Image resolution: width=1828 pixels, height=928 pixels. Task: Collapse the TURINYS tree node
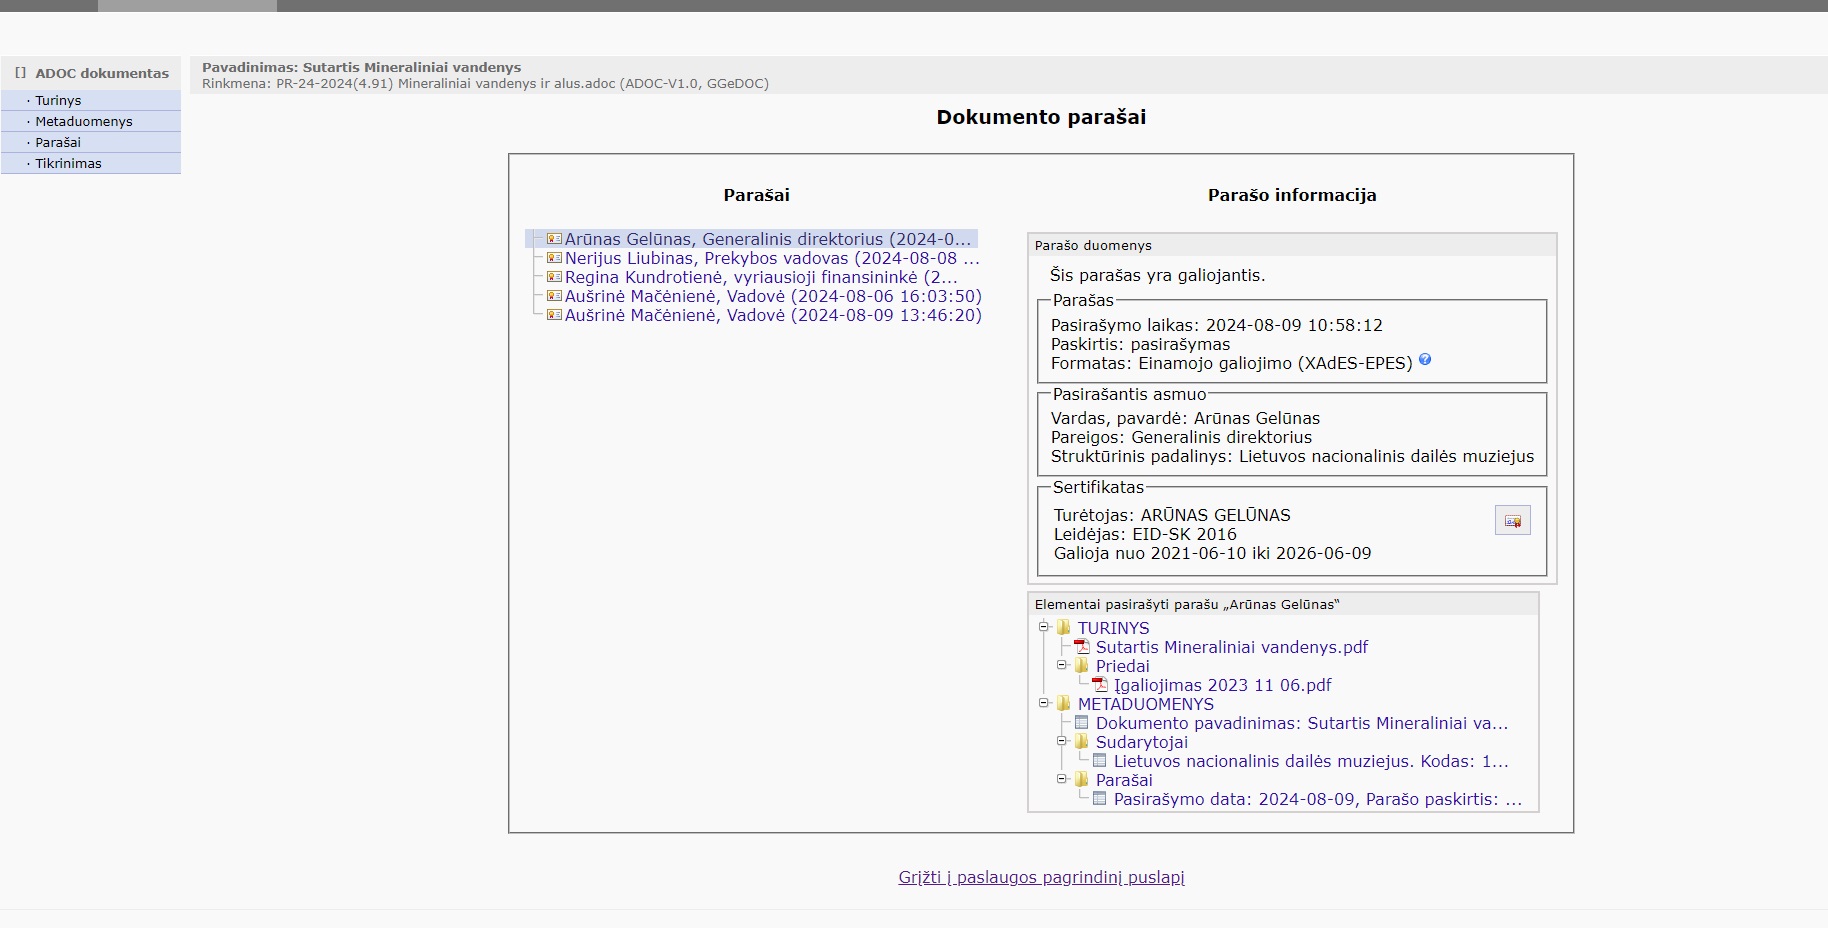click(x=1044, y=627)
